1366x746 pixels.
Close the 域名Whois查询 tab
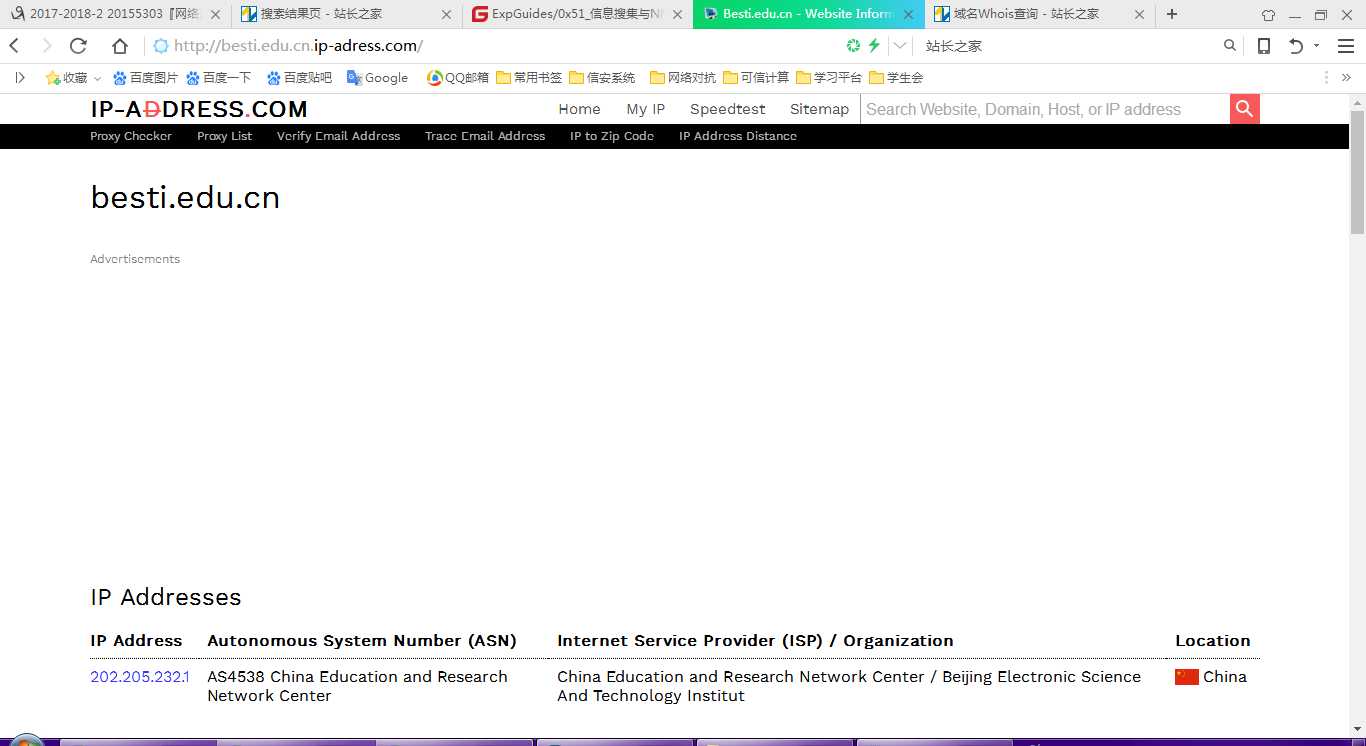[1139, 15]
